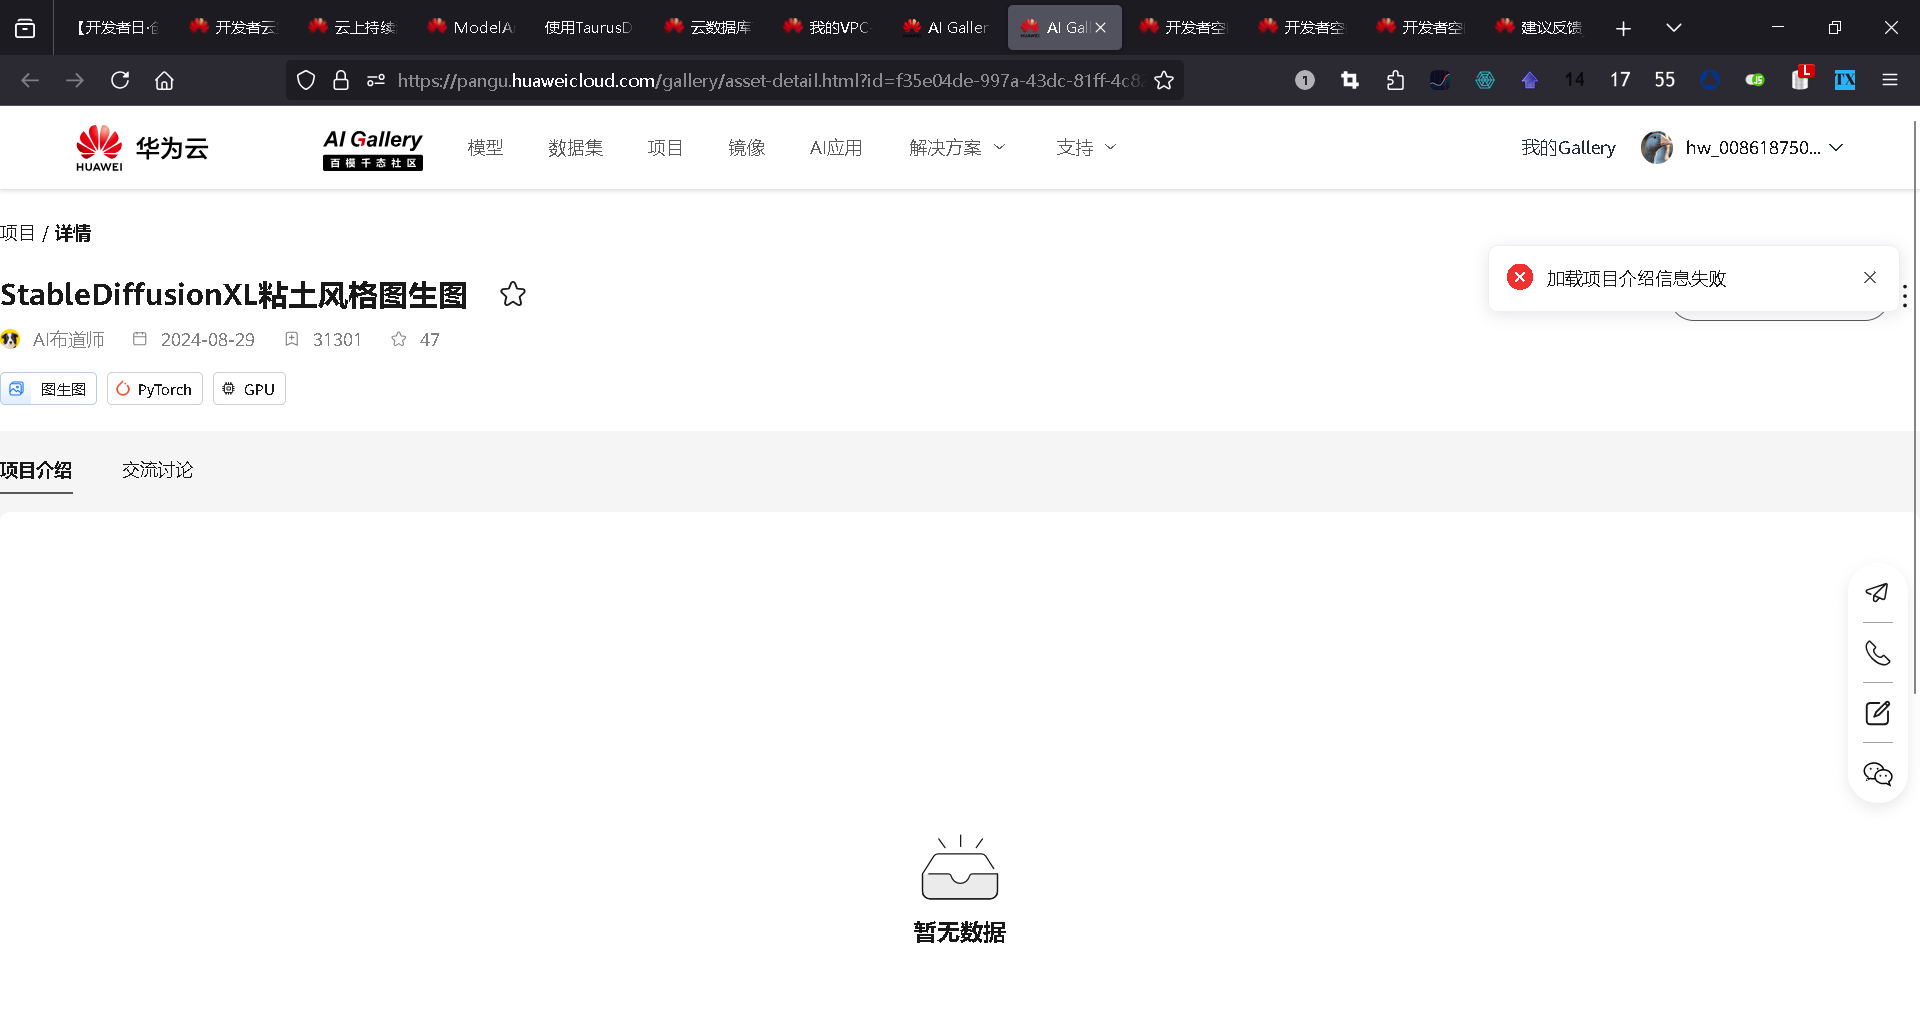
Task: Click the circled number 1 toolbar icon
Action: (1305, 80)
